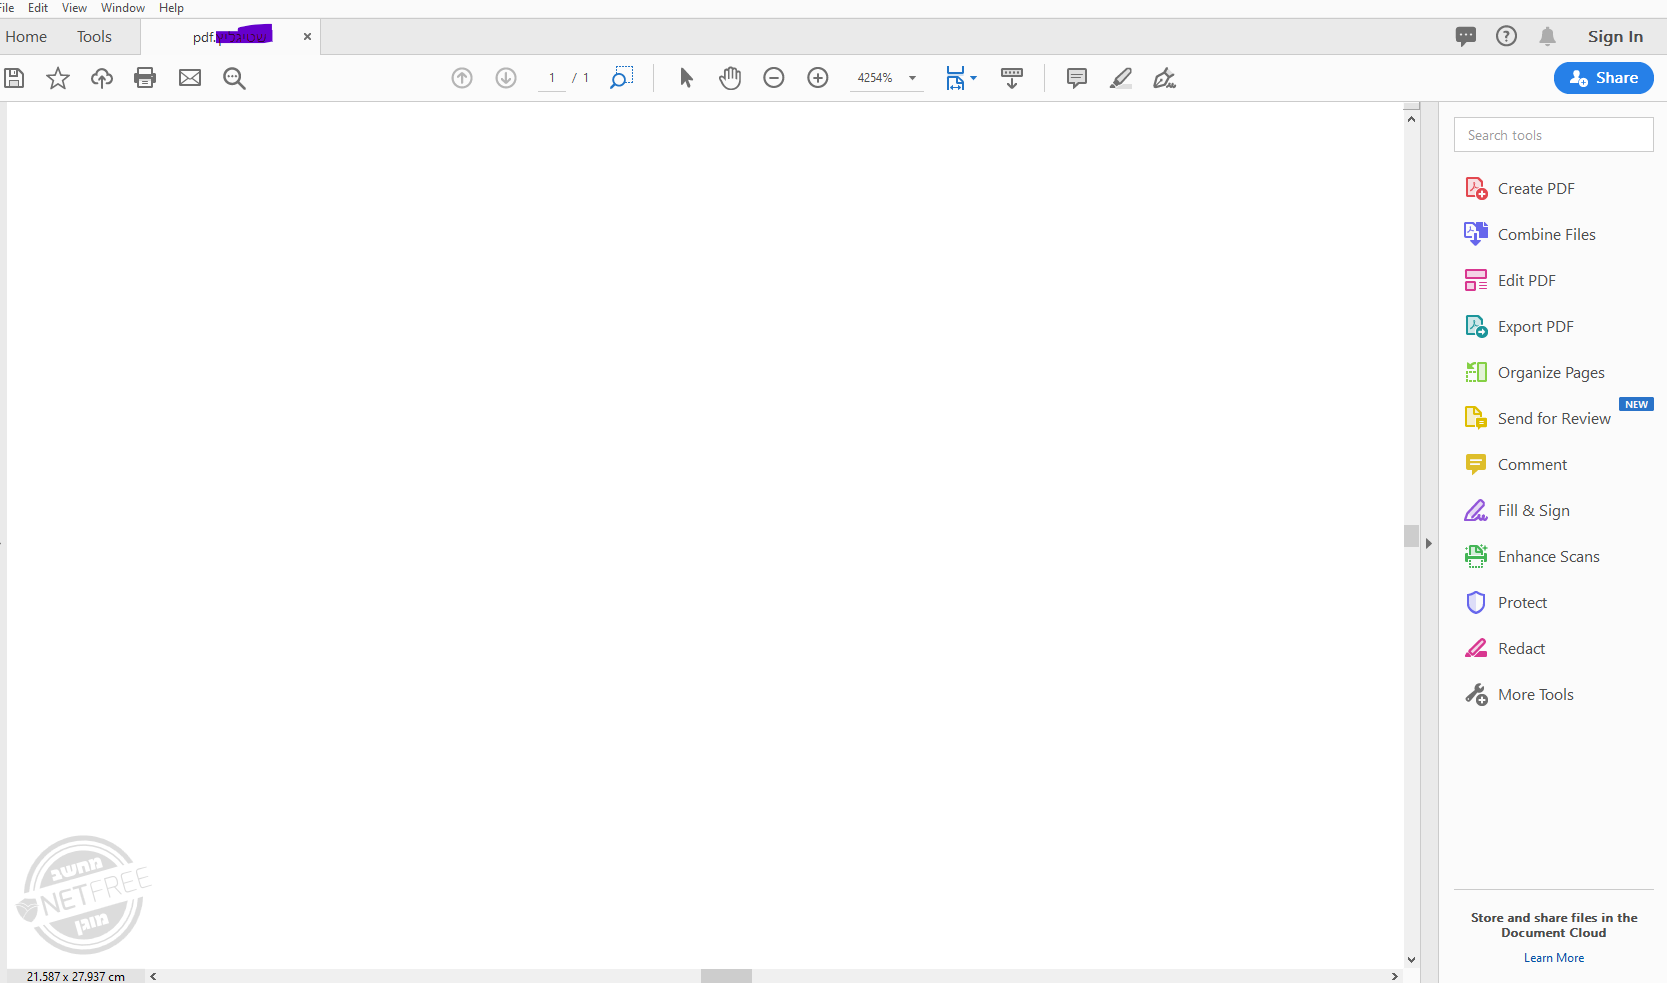Zoom out with the minus icon
The height and width of the screenshot is (983, 1667).
coord(774,78)
